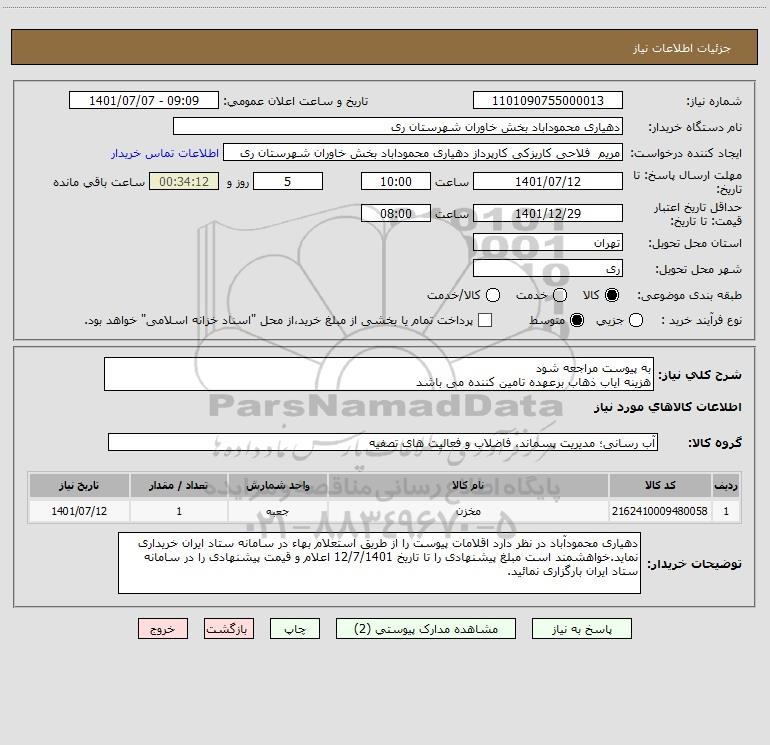Click the بازگشت back button

(x=229, y=629)
